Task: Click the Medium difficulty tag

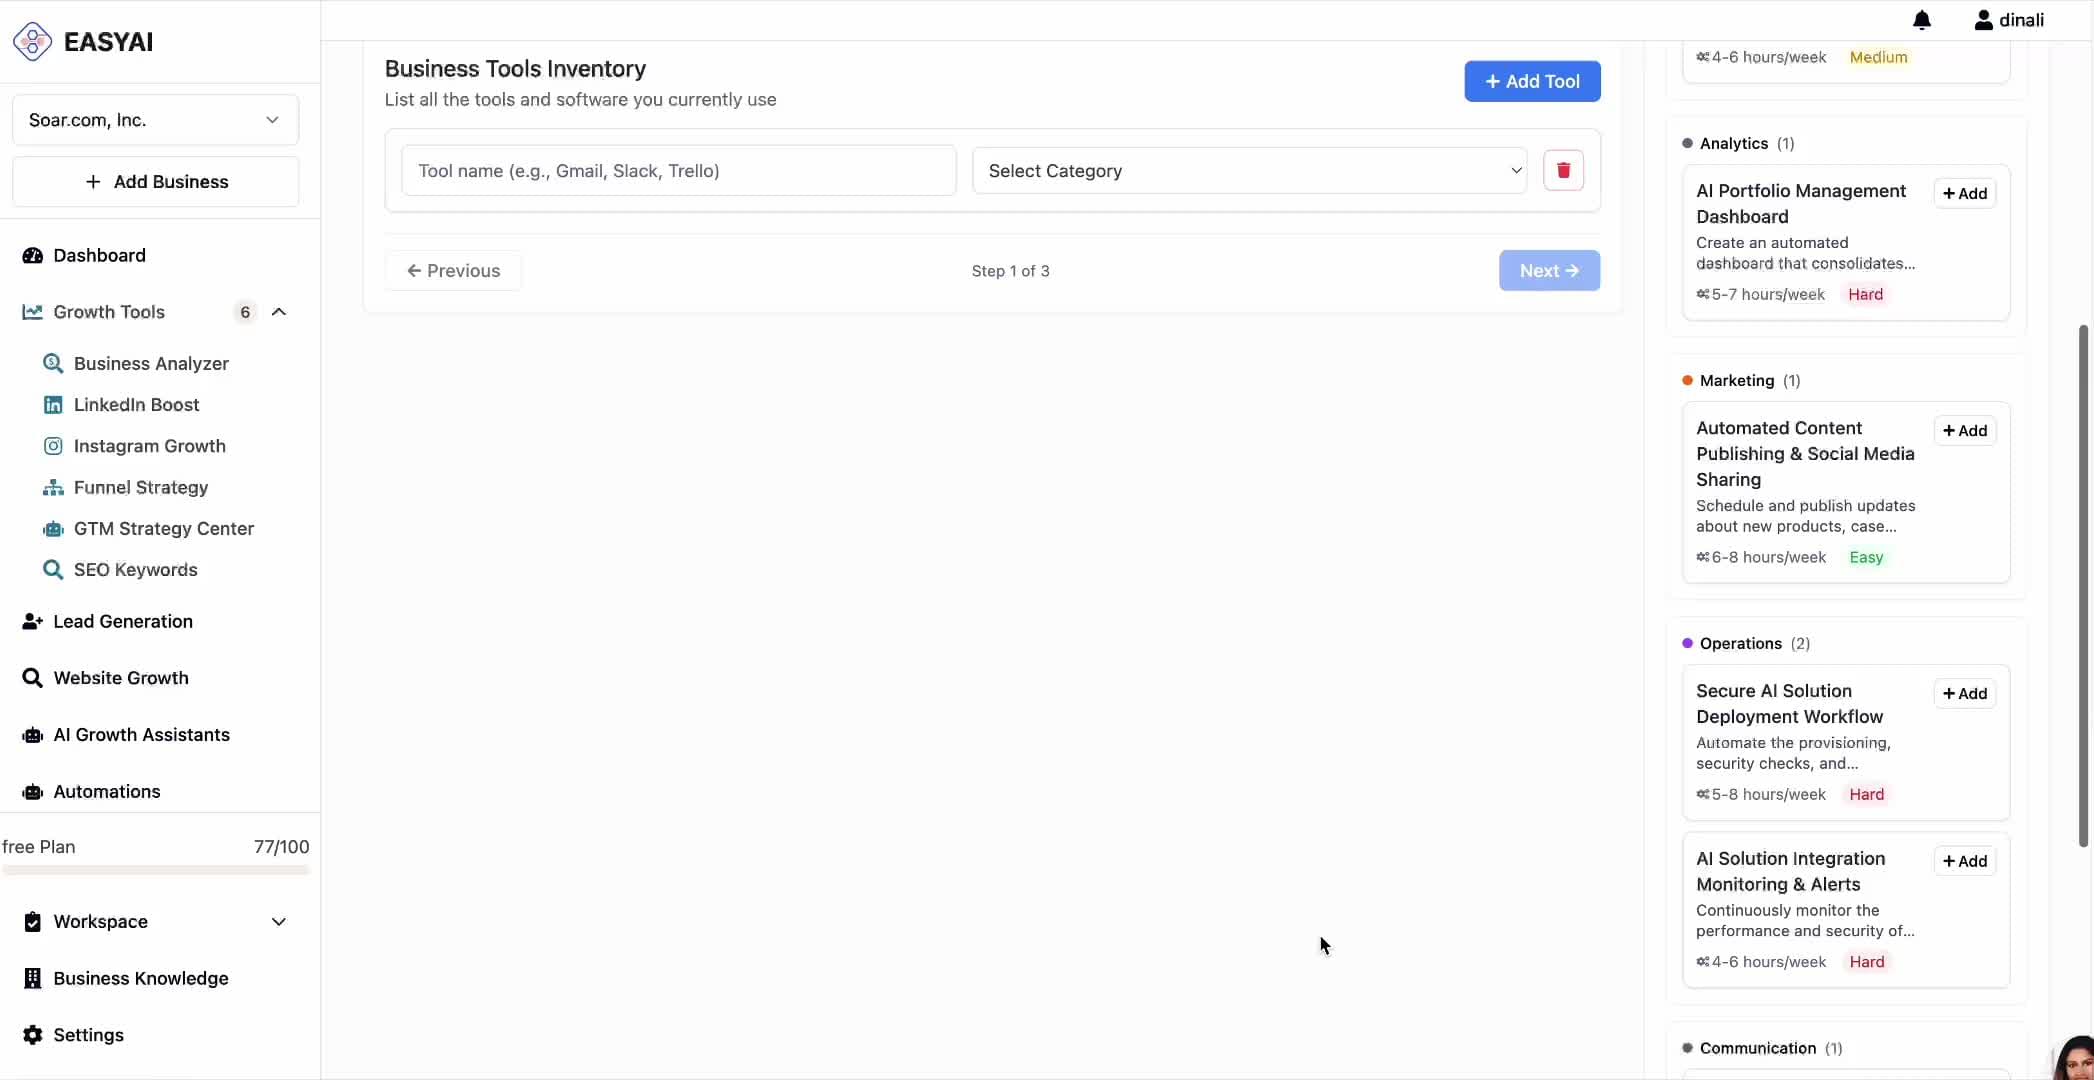Action: (1878, 57)
